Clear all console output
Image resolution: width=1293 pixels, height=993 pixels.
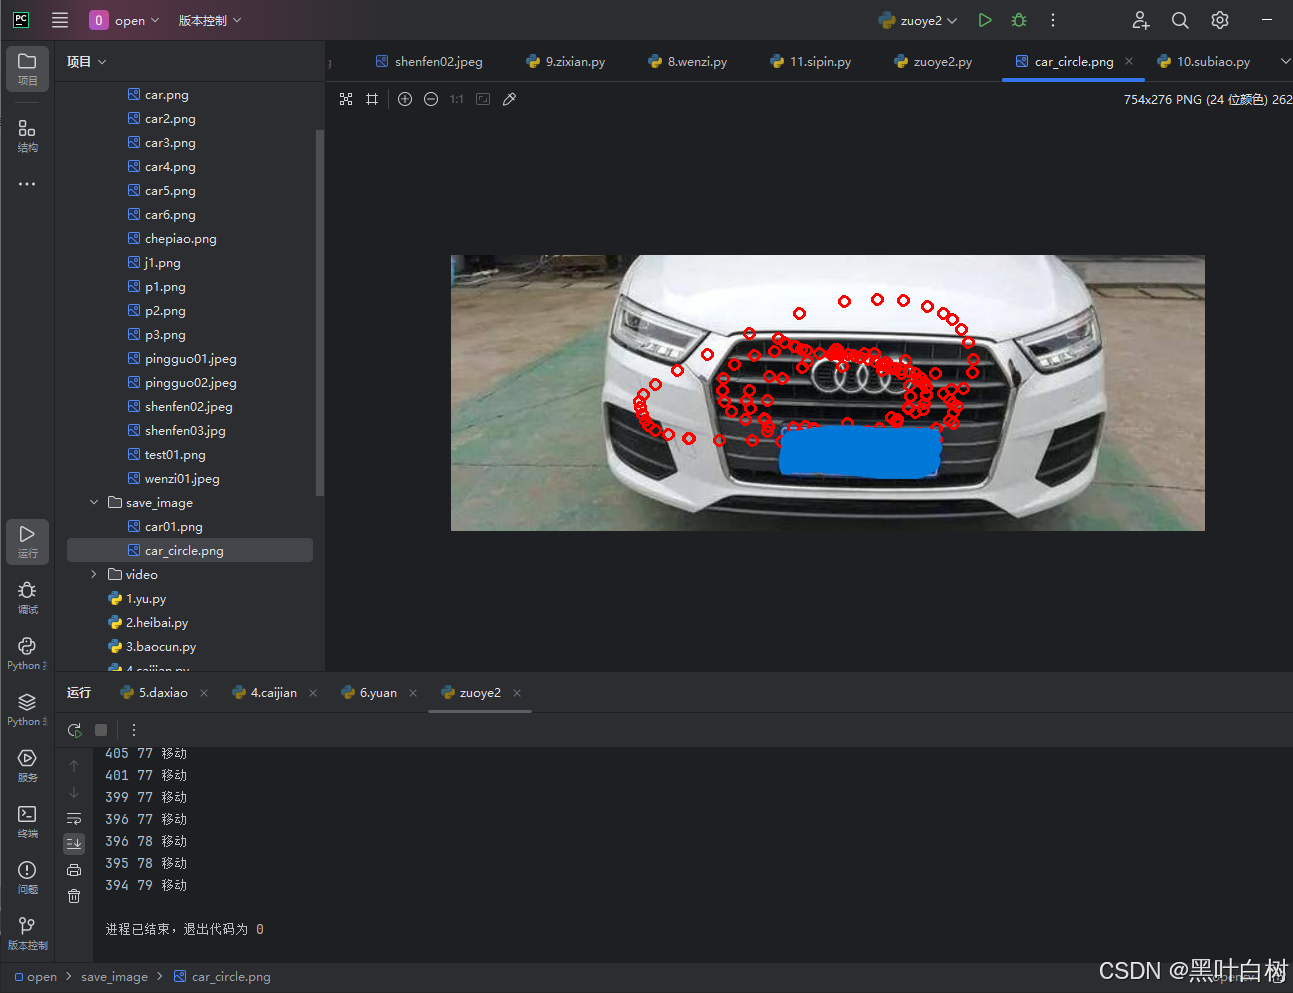click(74, 896)
